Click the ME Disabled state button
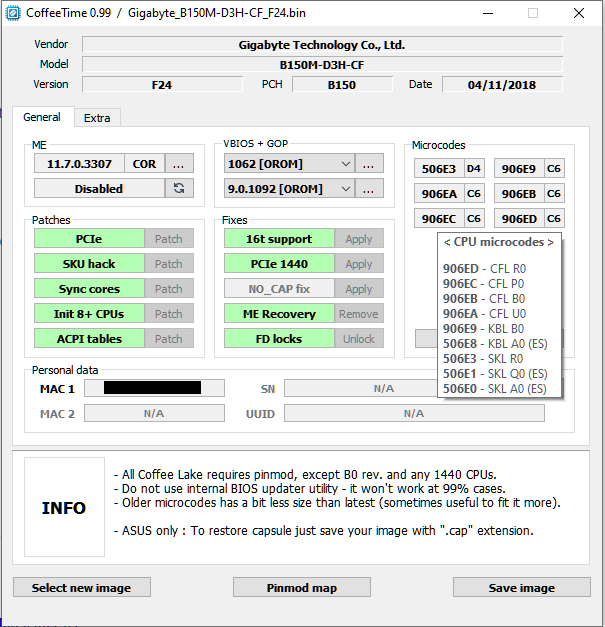This screenshot has height=627, width=605. [99, 188]
